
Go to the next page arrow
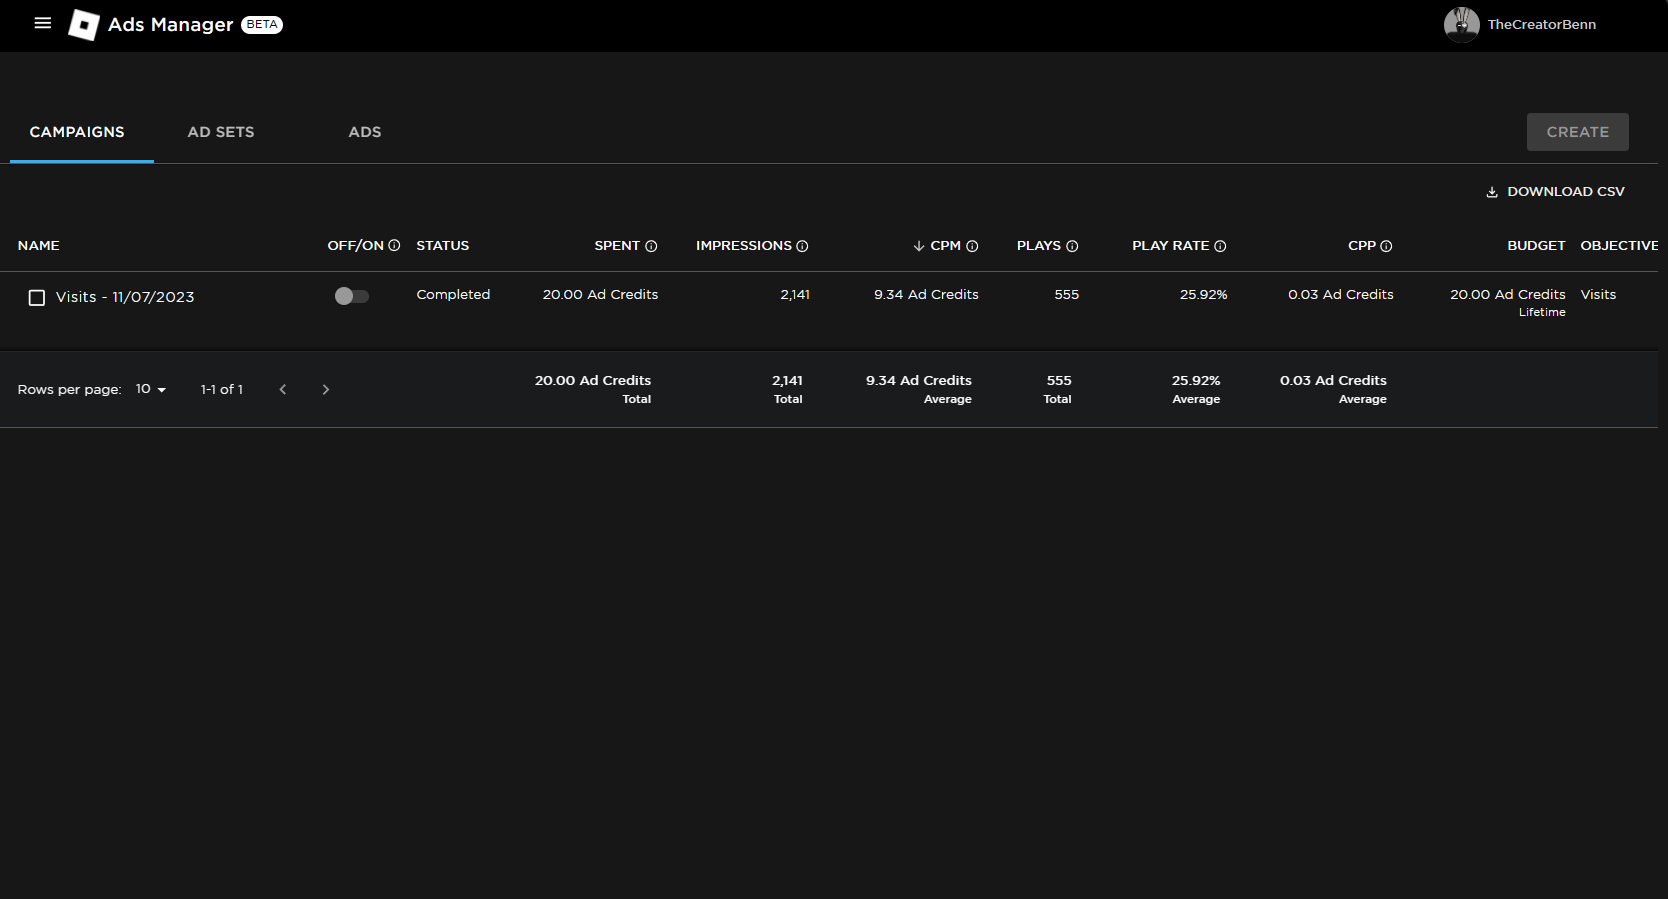click(325, 389)
